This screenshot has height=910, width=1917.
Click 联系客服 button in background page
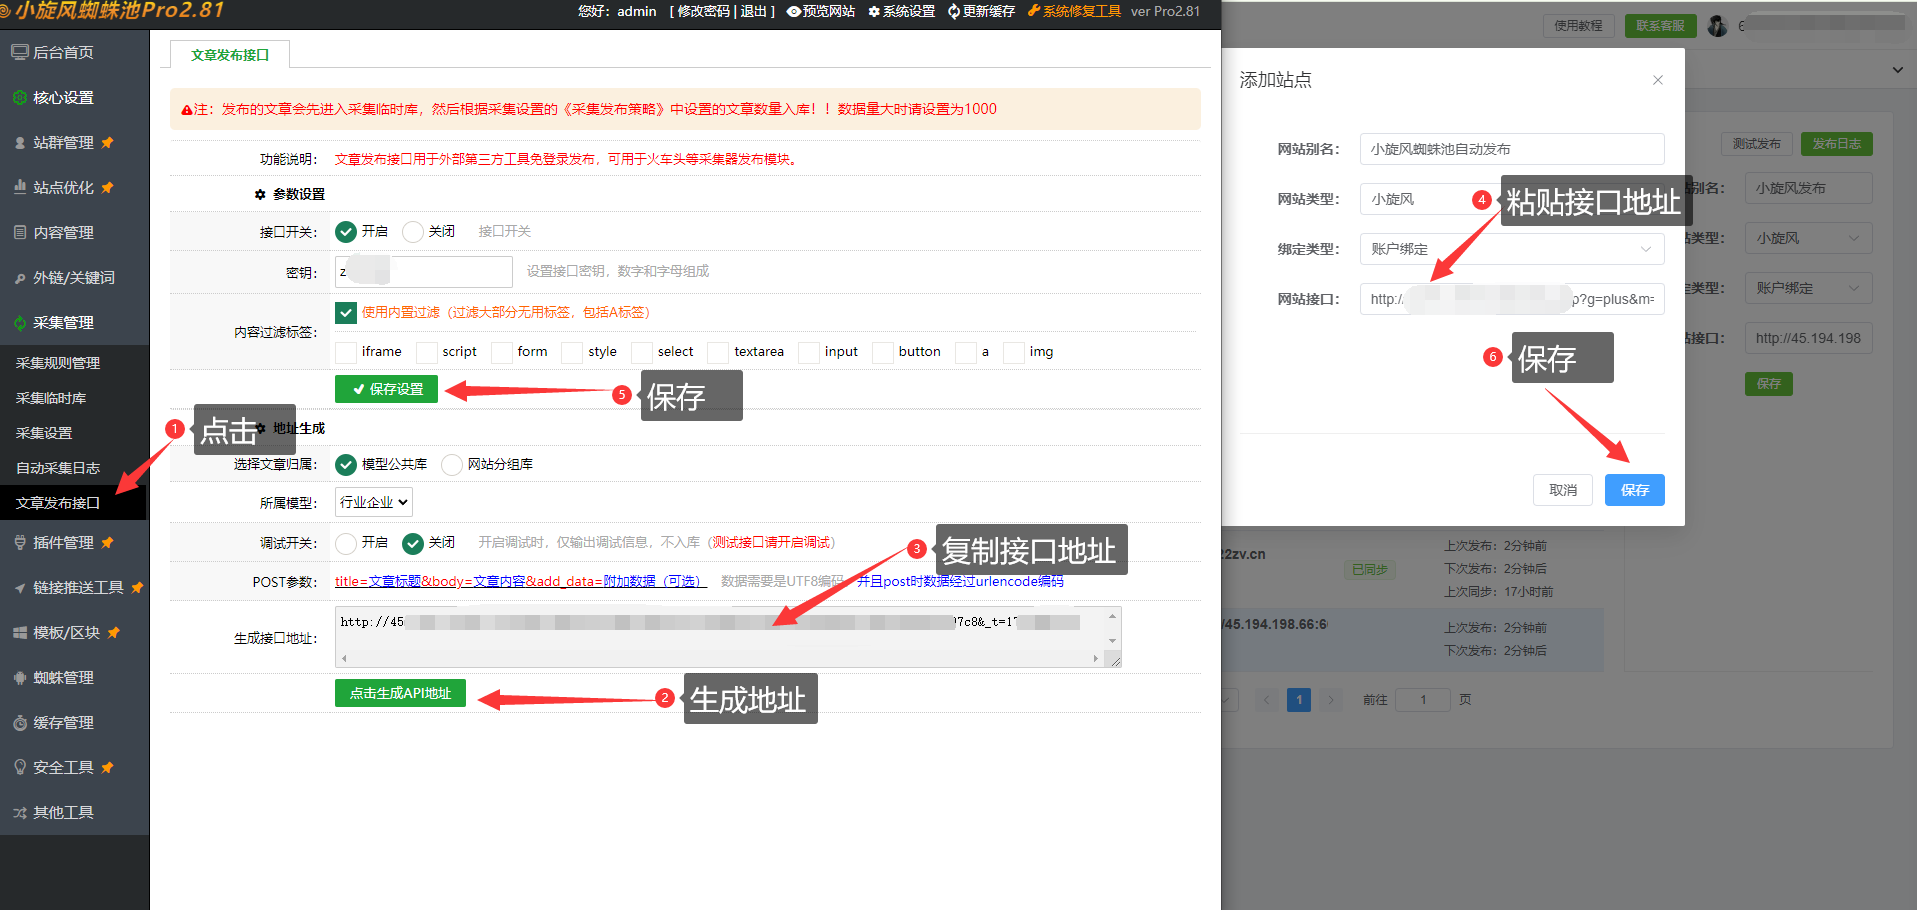tap(1660, 26)
